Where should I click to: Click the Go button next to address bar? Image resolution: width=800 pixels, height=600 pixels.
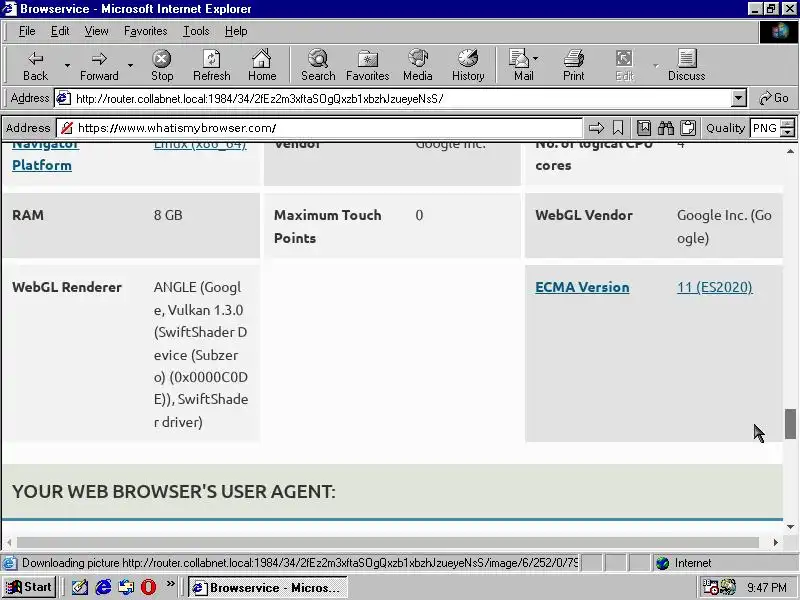click(x=773, y=98)
